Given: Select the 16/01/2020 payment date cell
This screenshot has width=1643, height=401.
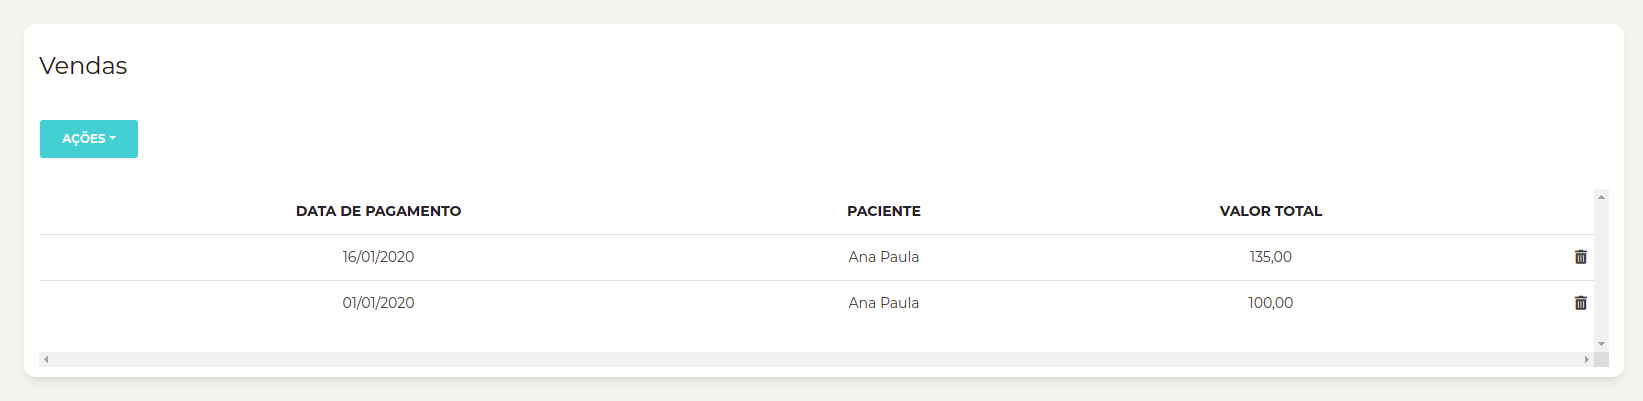Looking at the screenshot, I should (x=378, y=257).
